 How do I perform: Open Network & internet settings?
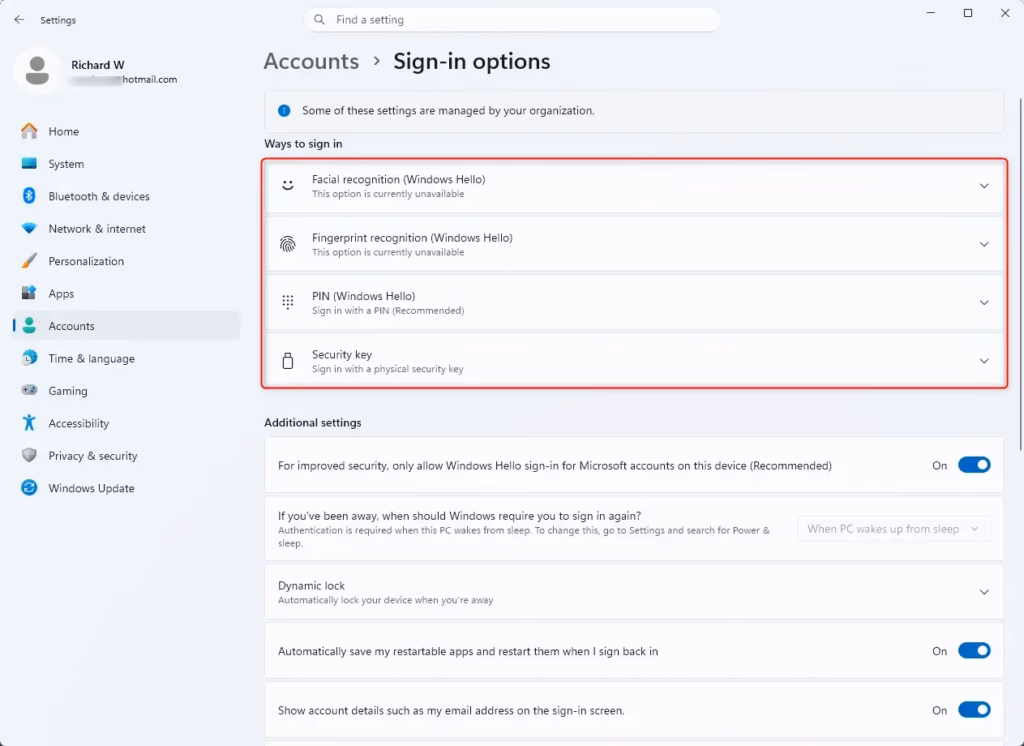[126, 229]
